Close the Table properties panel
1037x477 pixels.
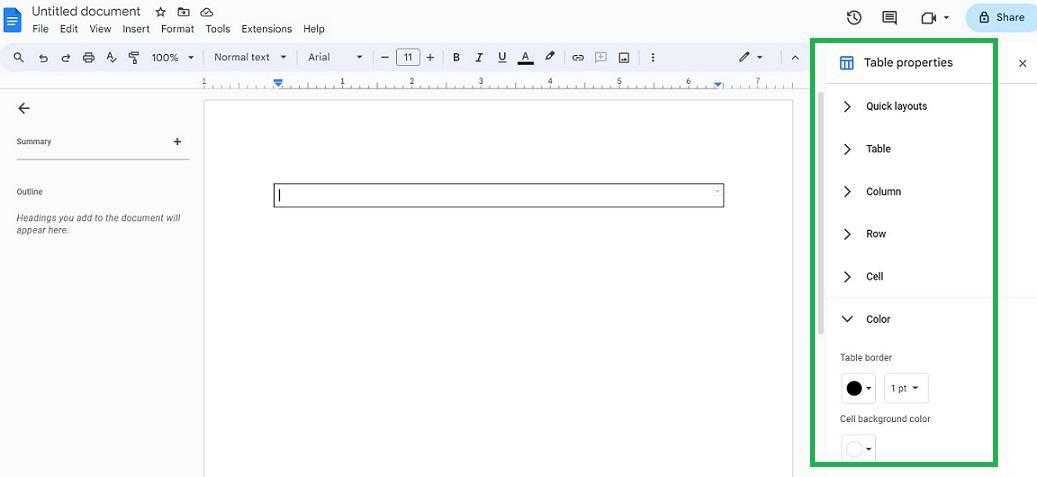[1022, 64]
